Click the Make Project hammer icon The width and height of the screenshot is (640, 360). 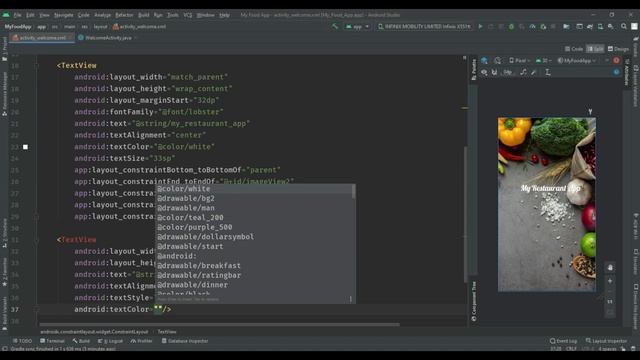tap(335, 27)
